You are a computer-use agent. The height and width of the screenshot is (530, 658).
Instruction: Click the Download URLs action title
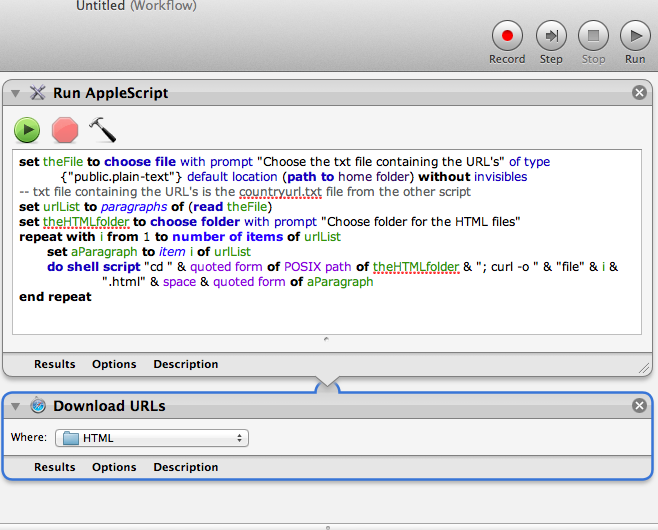[x=109, y=406]
